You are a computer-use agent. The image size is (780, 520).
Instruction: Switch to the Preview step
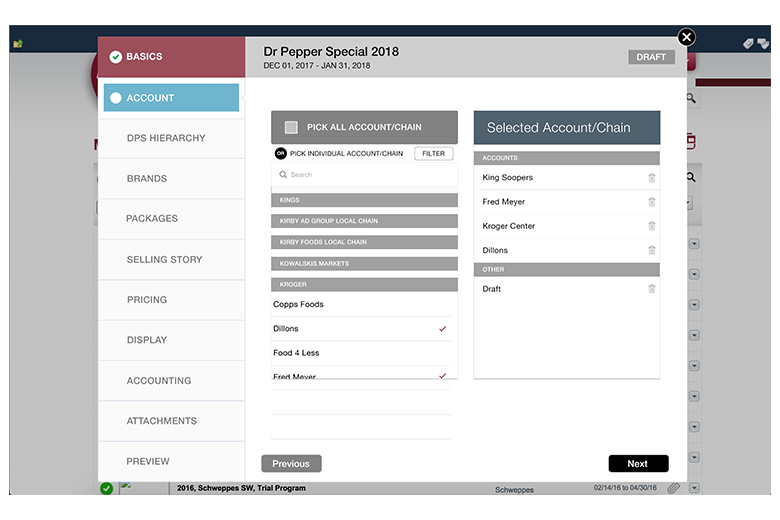point(171,462)
